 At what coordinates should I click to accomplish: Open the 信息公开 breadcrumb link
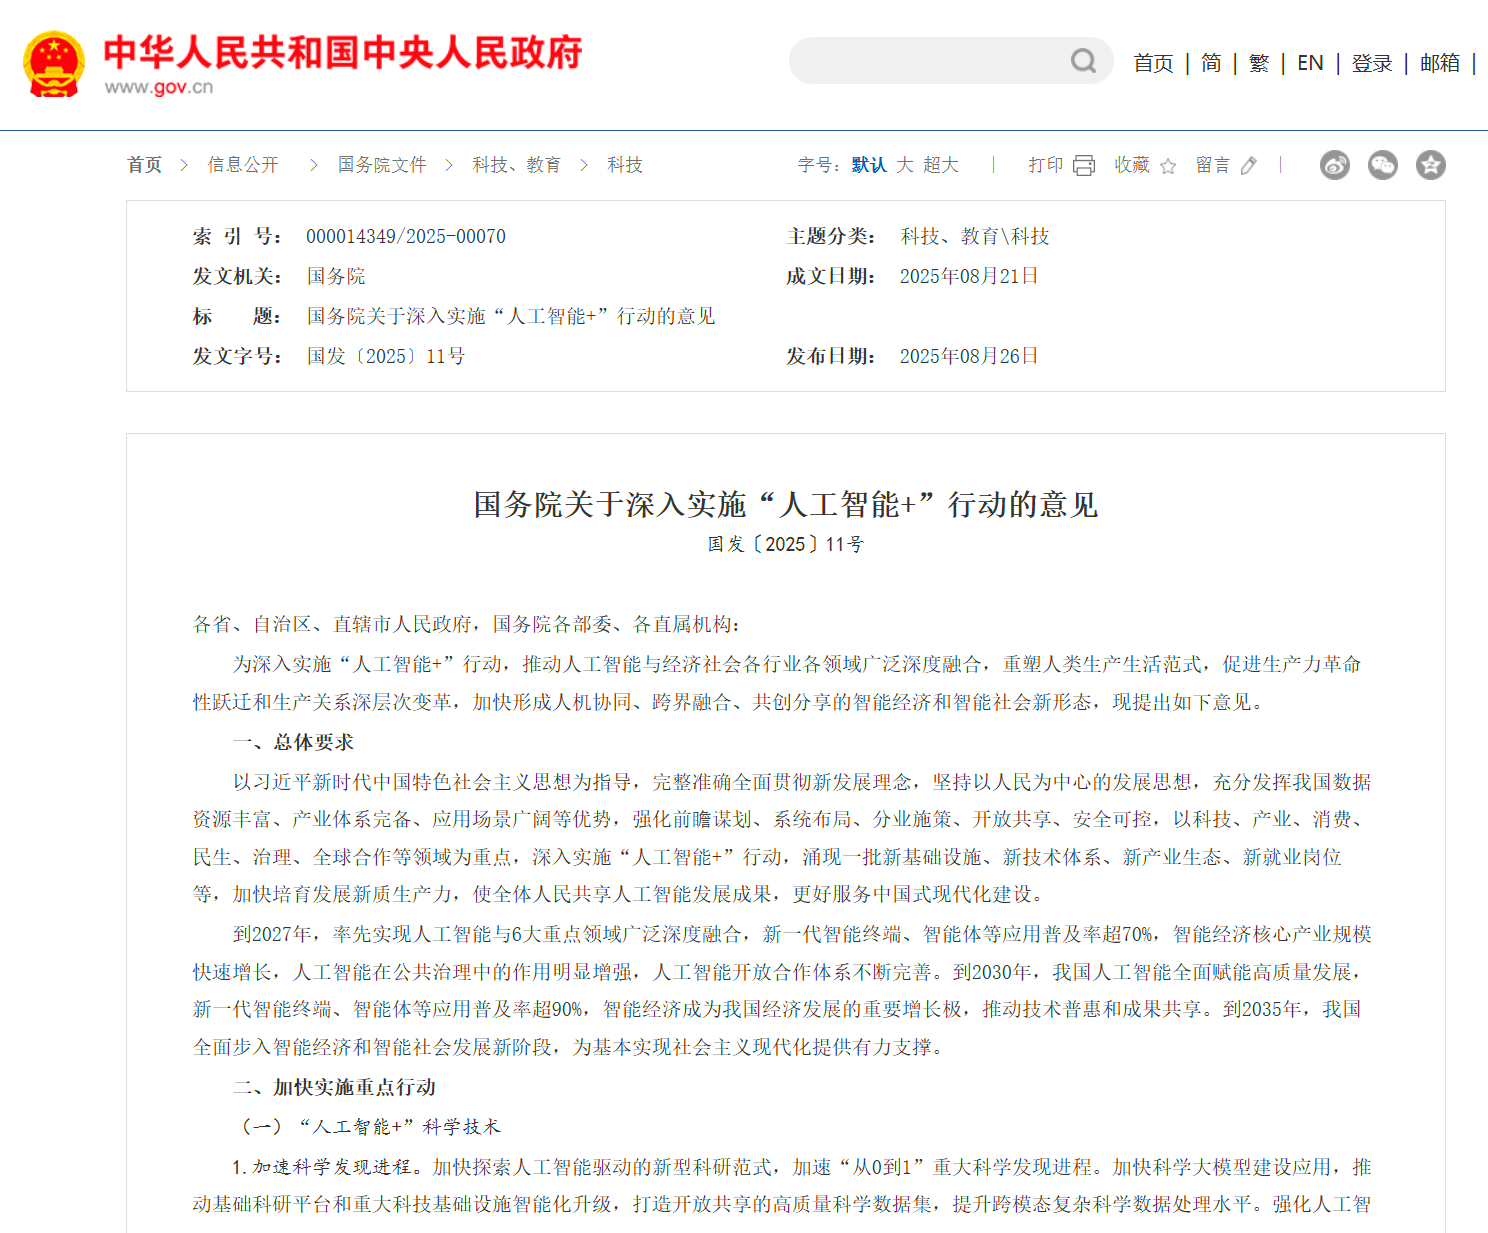tap(243, 164)
